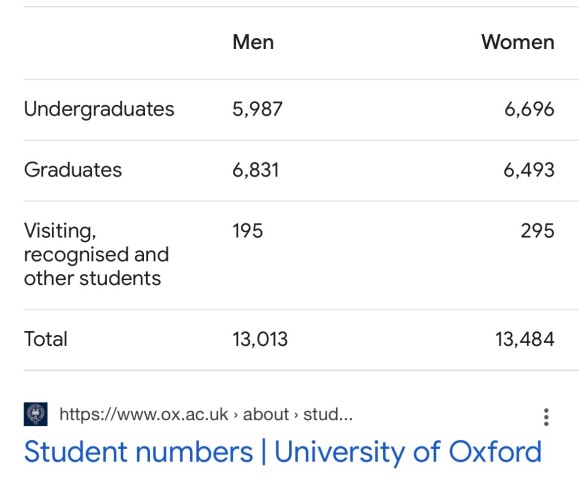Click the Total row label
Screen dimensions: 579x484
point(45,339)
